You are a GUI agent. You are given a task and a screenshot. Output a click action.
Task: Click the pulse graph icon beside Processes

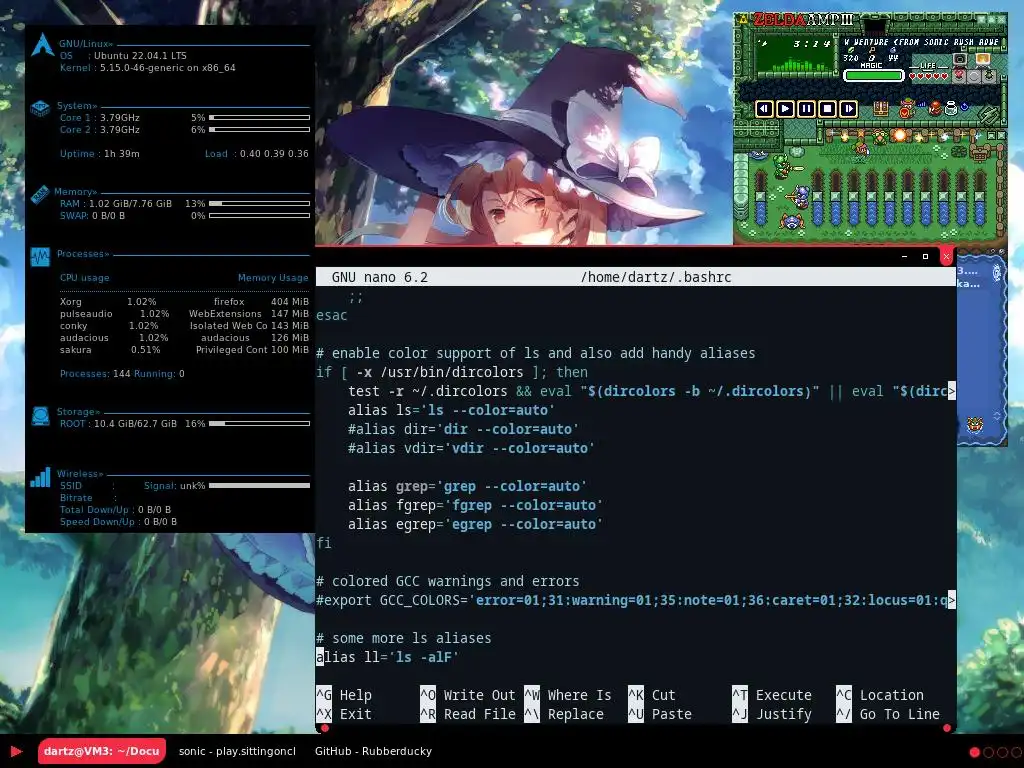click(40, 257)
